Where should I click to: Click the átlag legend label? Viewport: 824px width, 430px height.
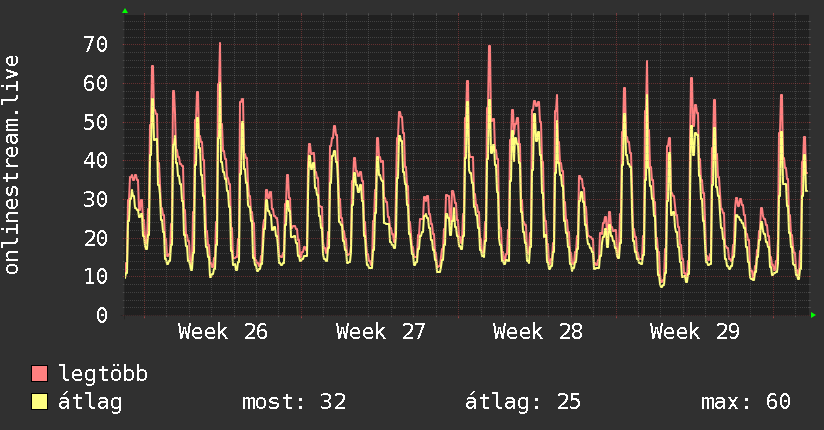click(x=90, y=402)
